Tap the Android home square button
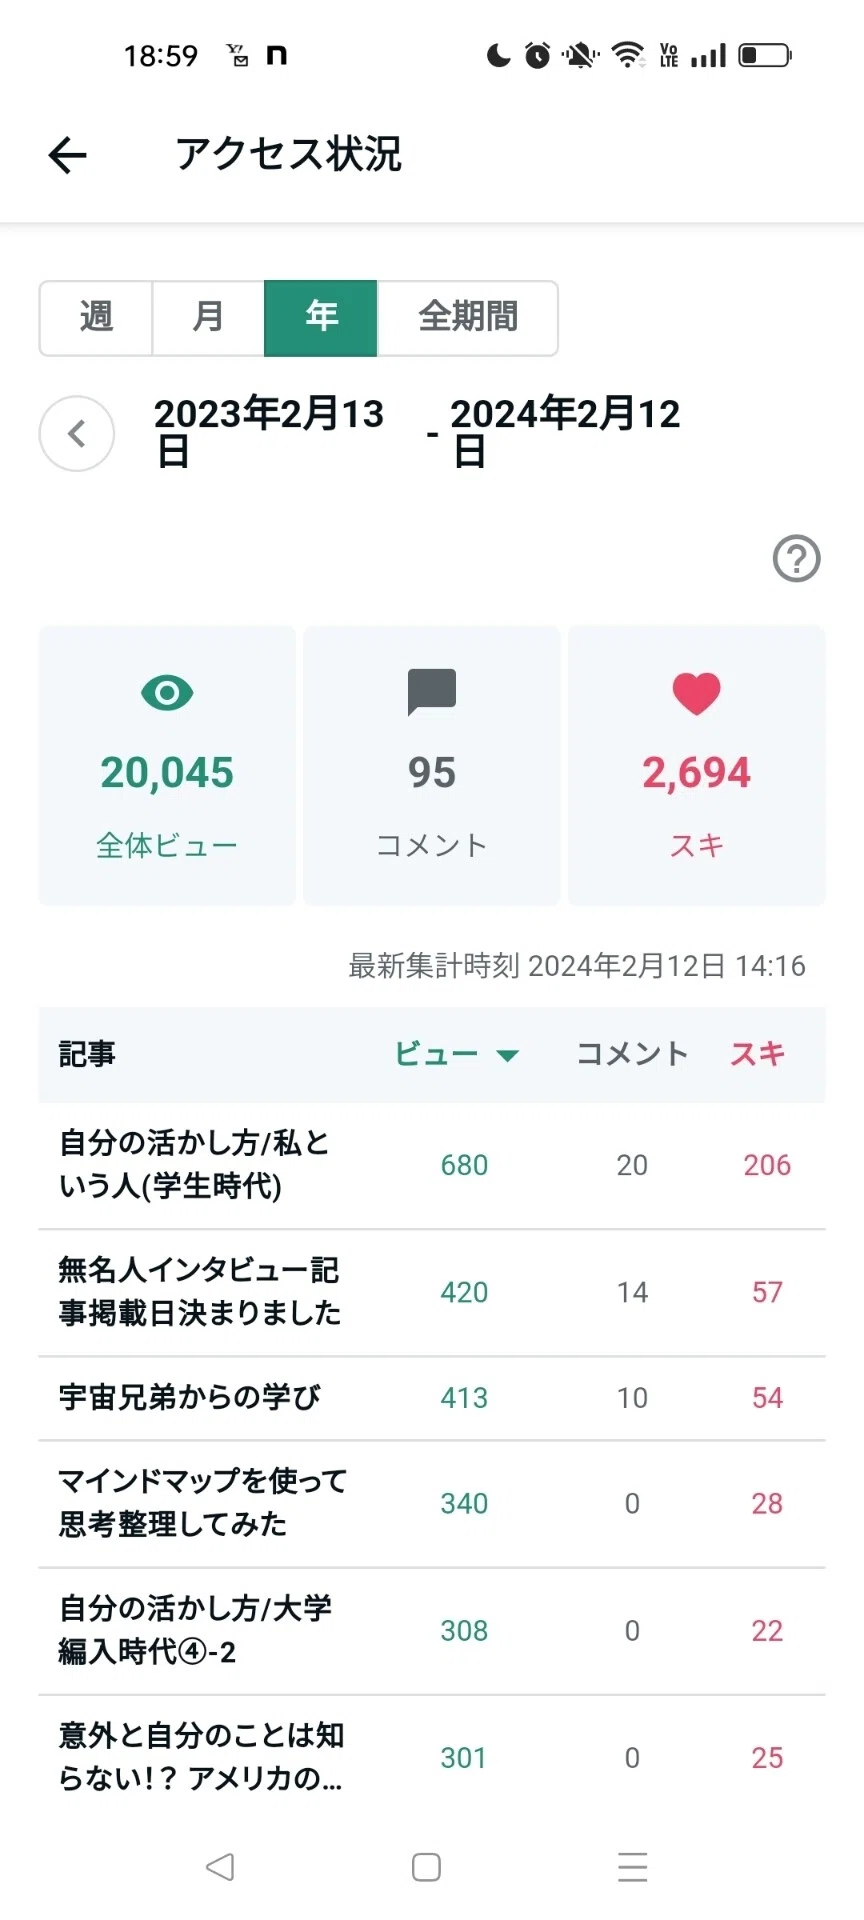 (427, 1866)
